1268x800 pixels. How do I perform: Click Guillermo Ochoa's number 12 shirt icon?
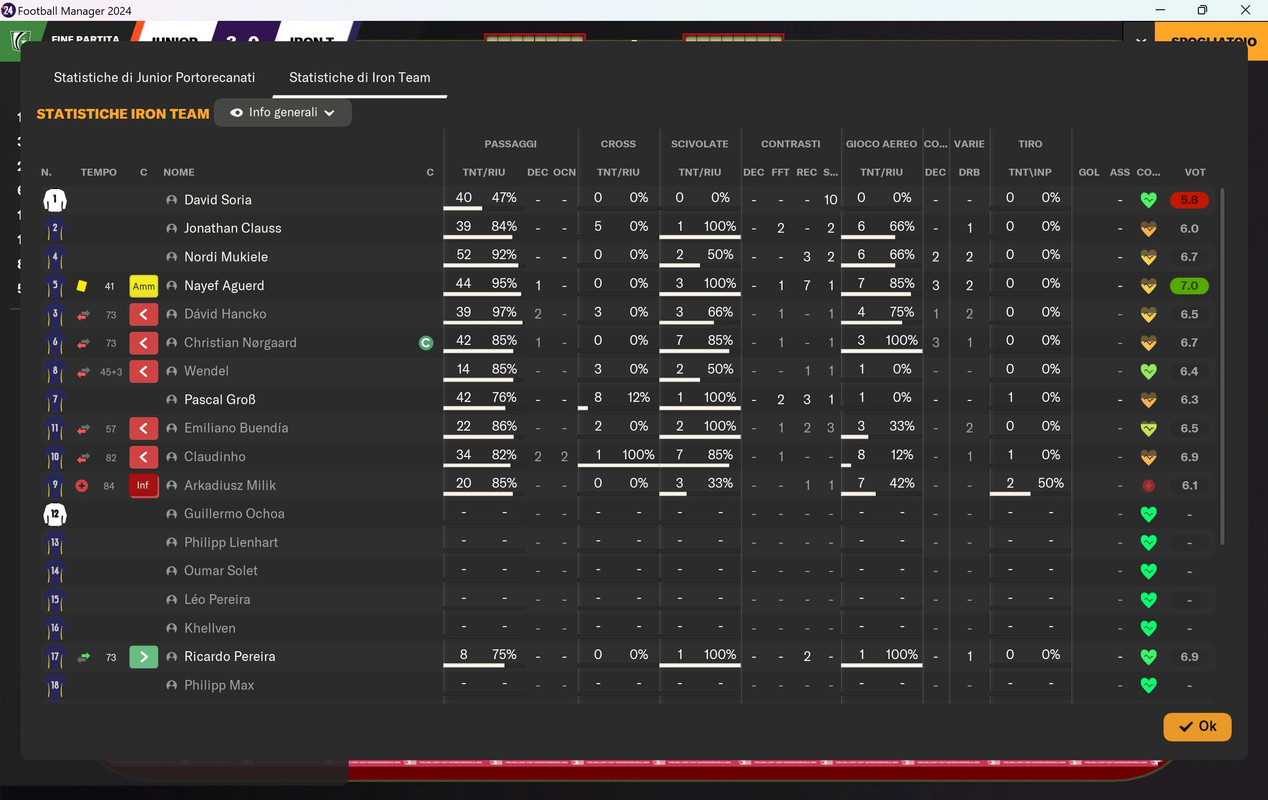pyautogui.click(x=54, y=514)
